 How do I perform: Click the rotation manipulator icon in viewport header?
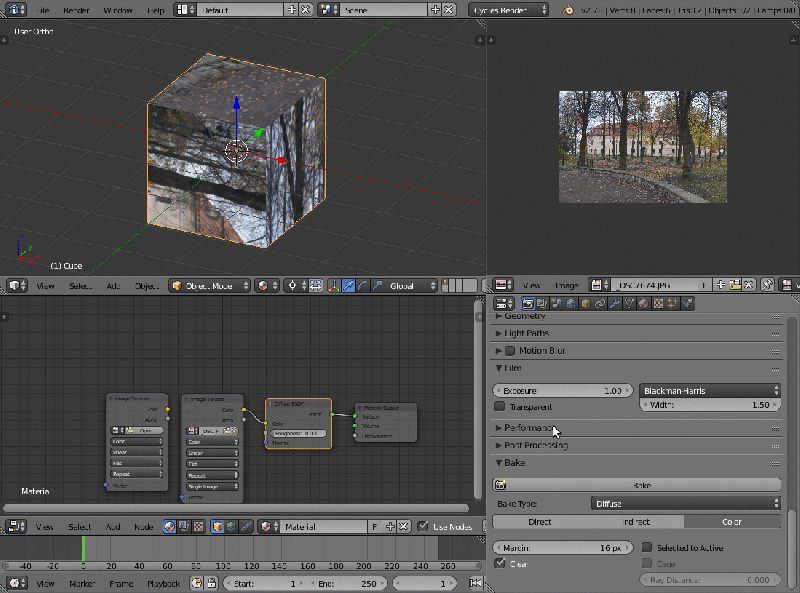361,285
